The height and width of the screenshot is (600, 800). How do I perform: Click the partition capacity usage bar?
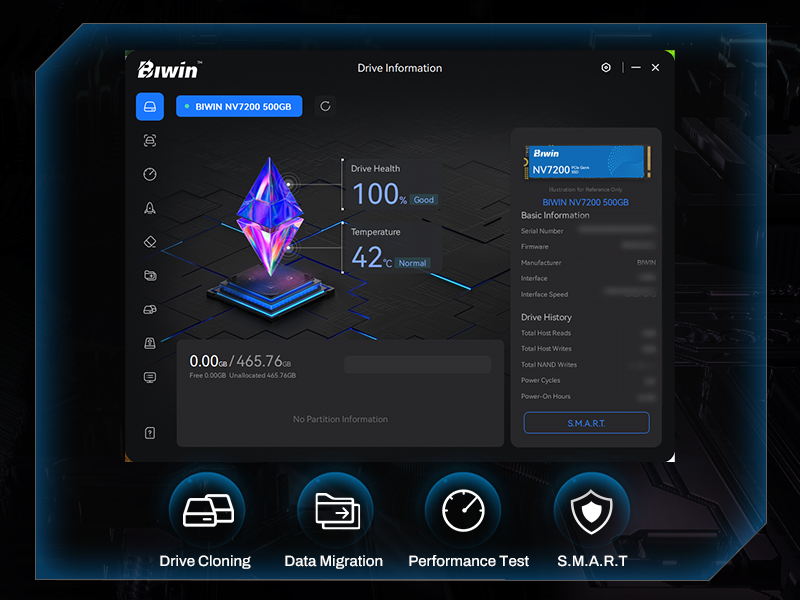(x=417, y=365)
